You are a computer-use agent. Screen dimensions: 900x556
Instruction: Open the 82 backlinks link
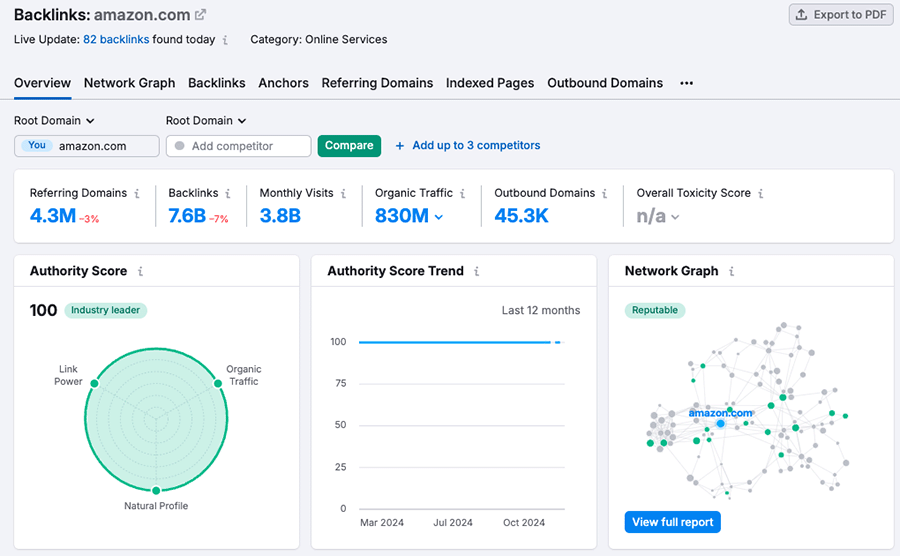(x=116, y=40)
